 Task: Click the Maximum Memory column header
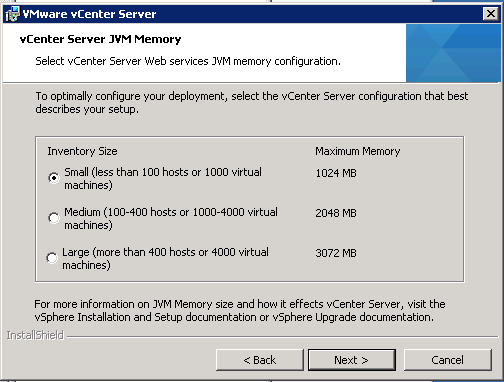point(358,151)
